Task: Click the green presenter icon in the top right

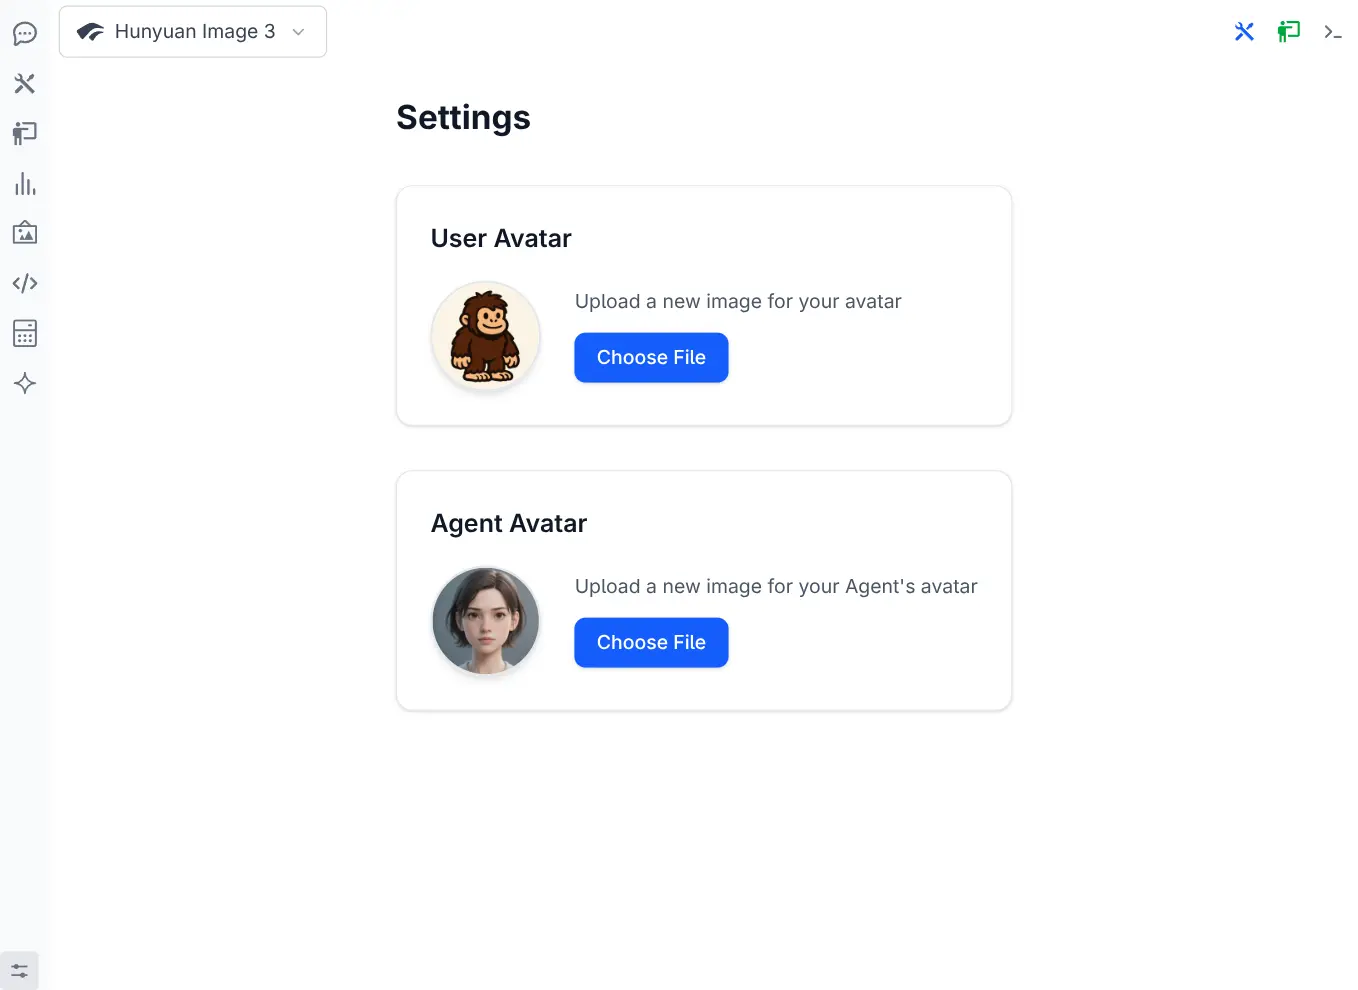Action: [x=1288, y=32]
